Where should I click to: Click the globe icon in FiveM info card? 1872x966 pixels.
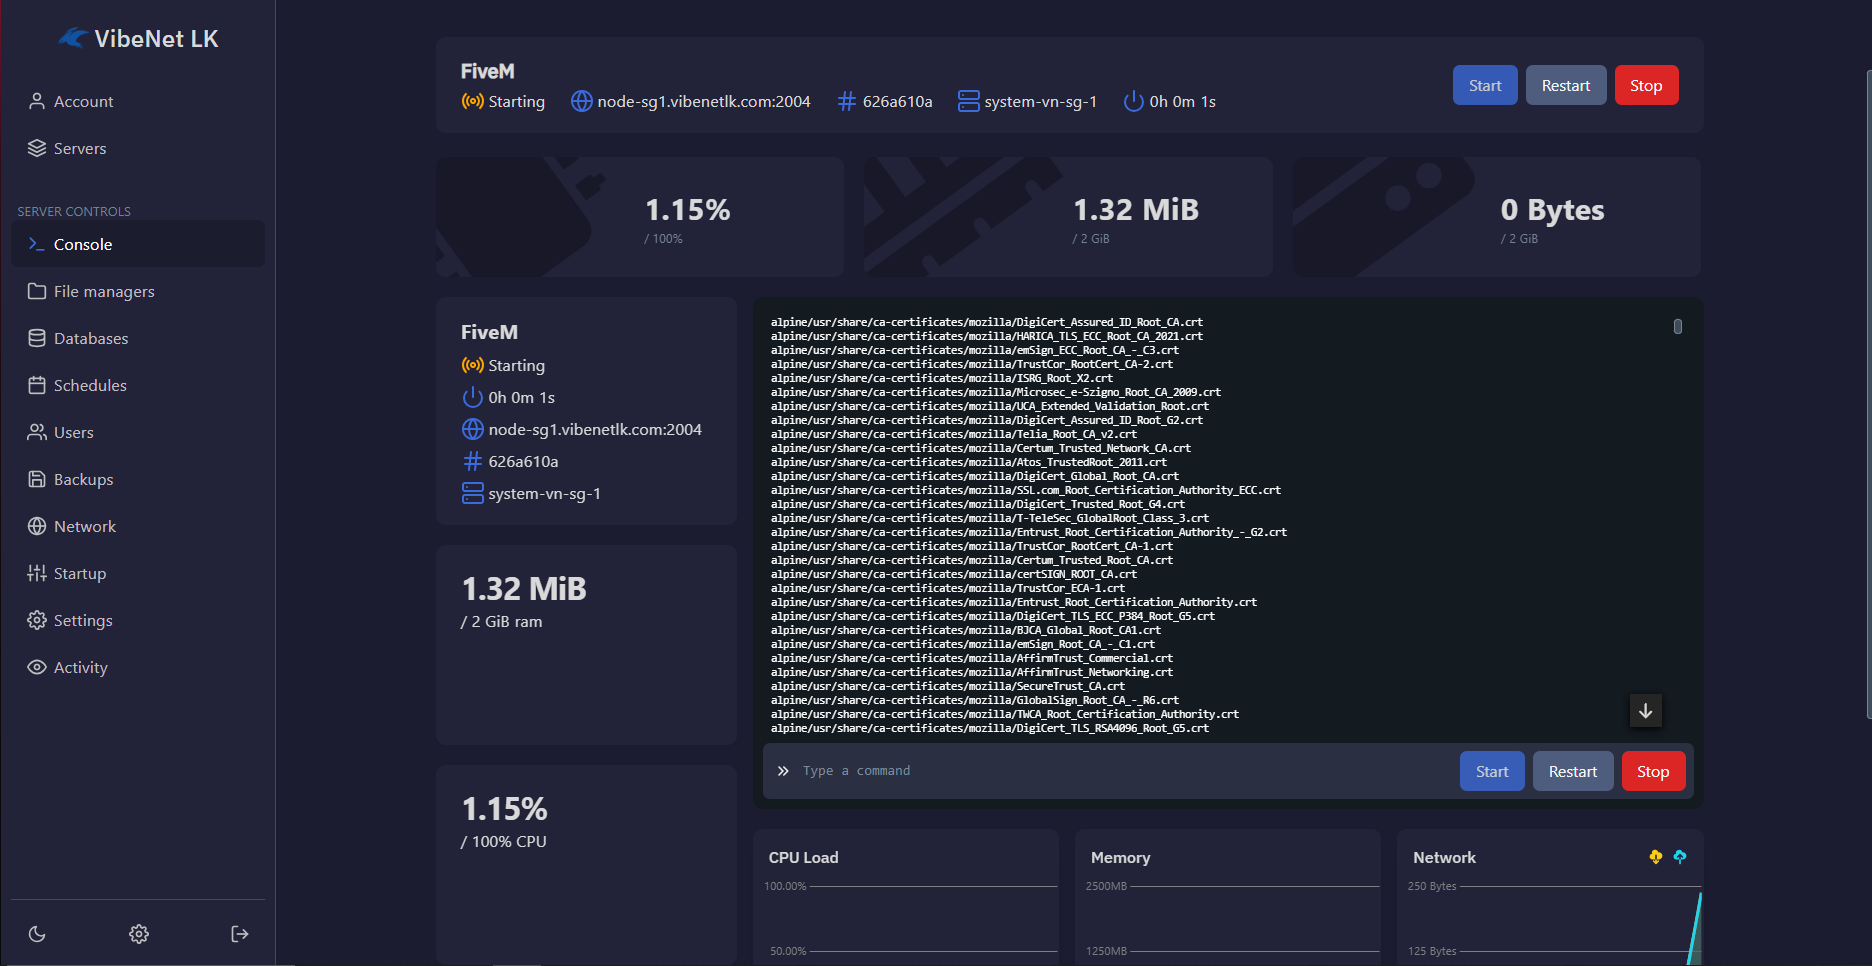click(x=472, y=429)
